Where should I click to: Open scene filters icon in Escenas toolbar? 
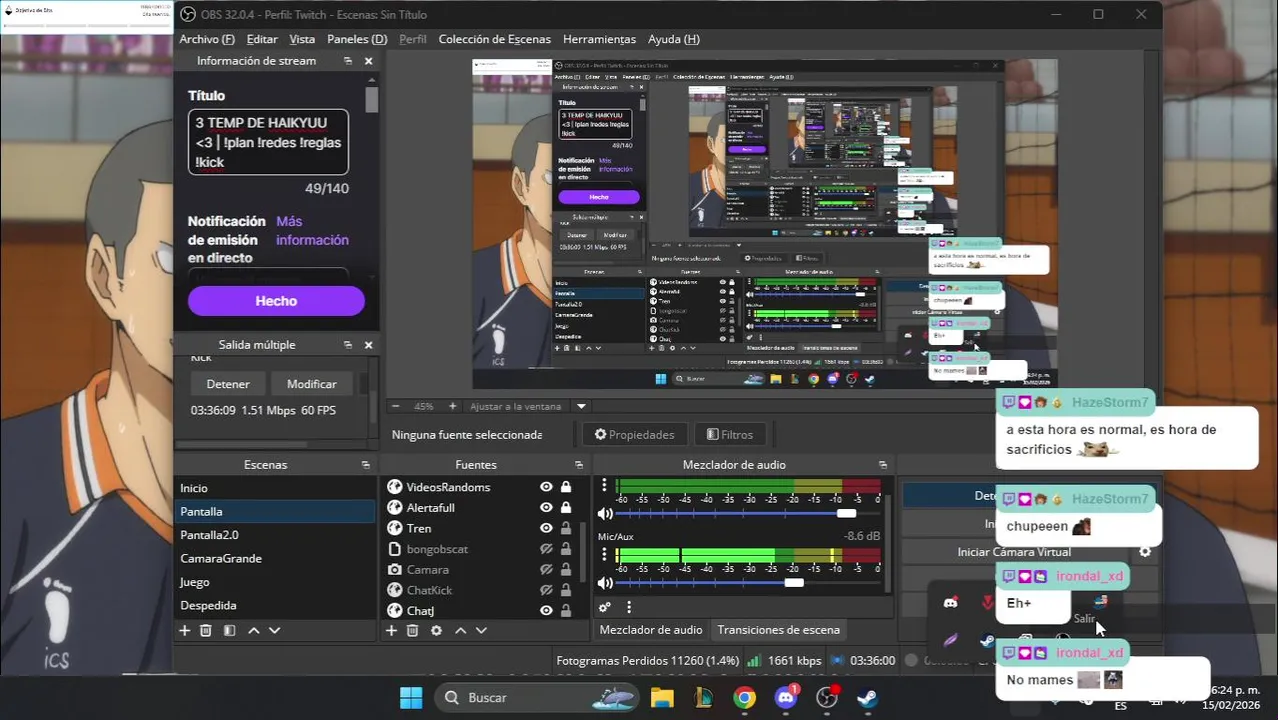pos(229,631)
